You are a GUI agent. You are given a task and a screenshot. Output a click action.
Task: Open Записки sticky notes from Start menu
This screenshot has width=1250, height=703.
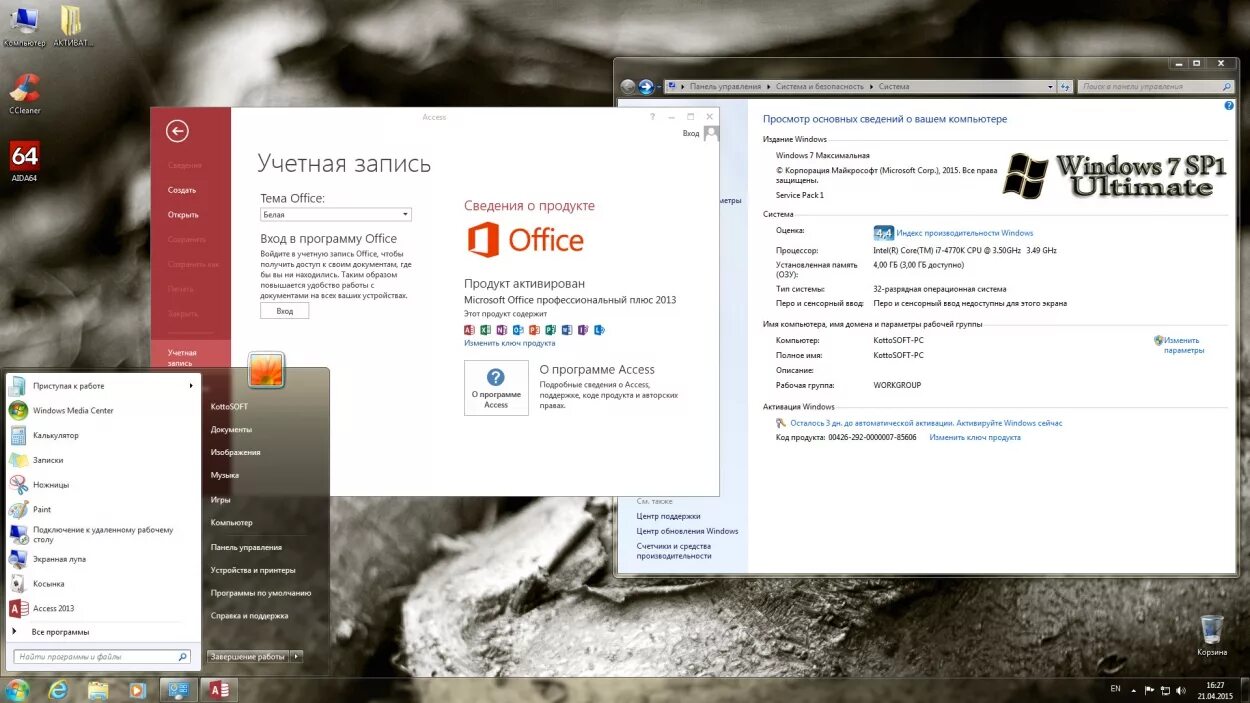click(x=103, y=460)
